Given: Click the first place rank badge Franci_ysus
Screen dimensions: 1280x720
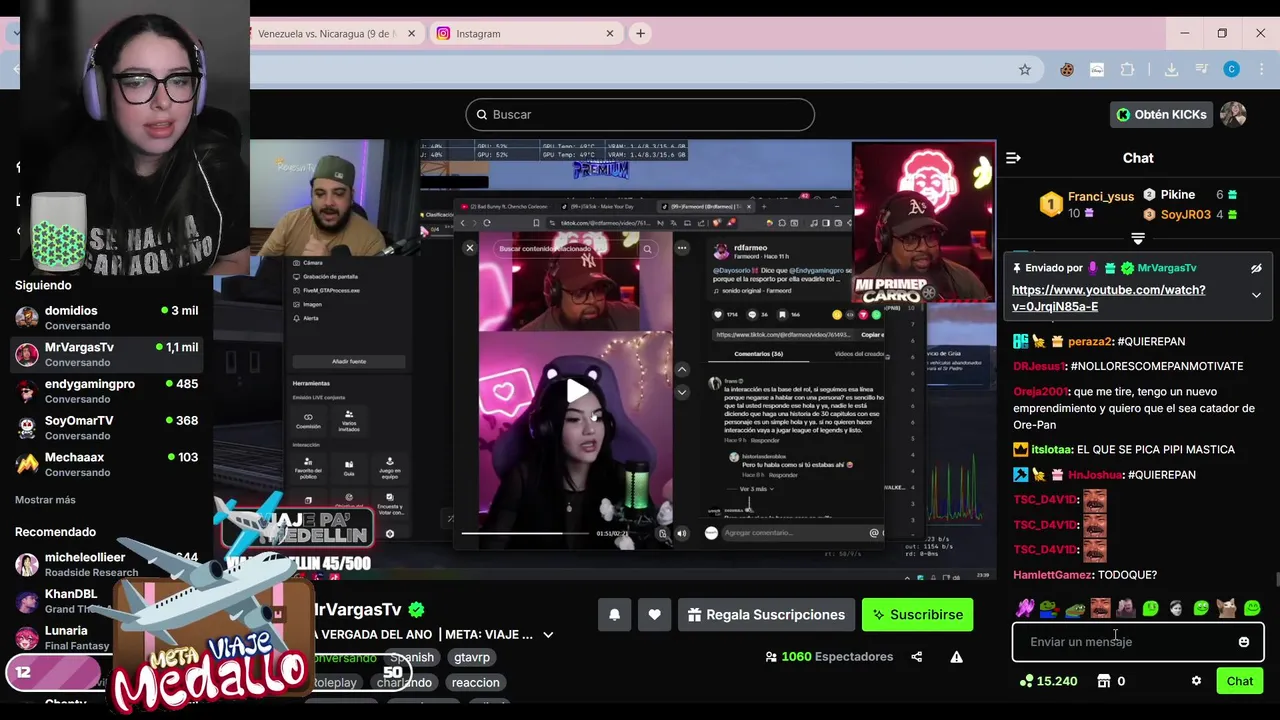Looking at the screenshot, I should (x=1050, y=205).
